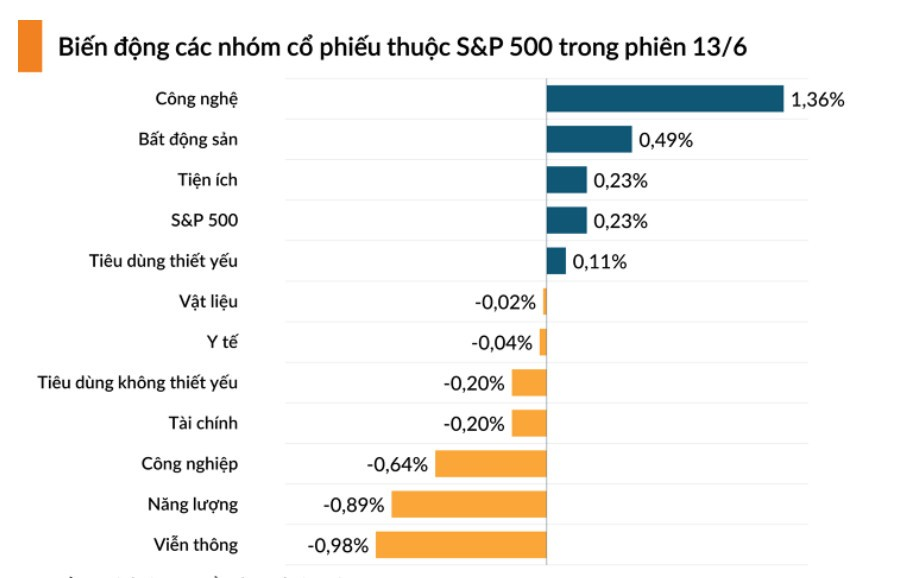Click the 0,11% value label
The height and width of the screenshot is (578, 905).
[x=600, y=262]
